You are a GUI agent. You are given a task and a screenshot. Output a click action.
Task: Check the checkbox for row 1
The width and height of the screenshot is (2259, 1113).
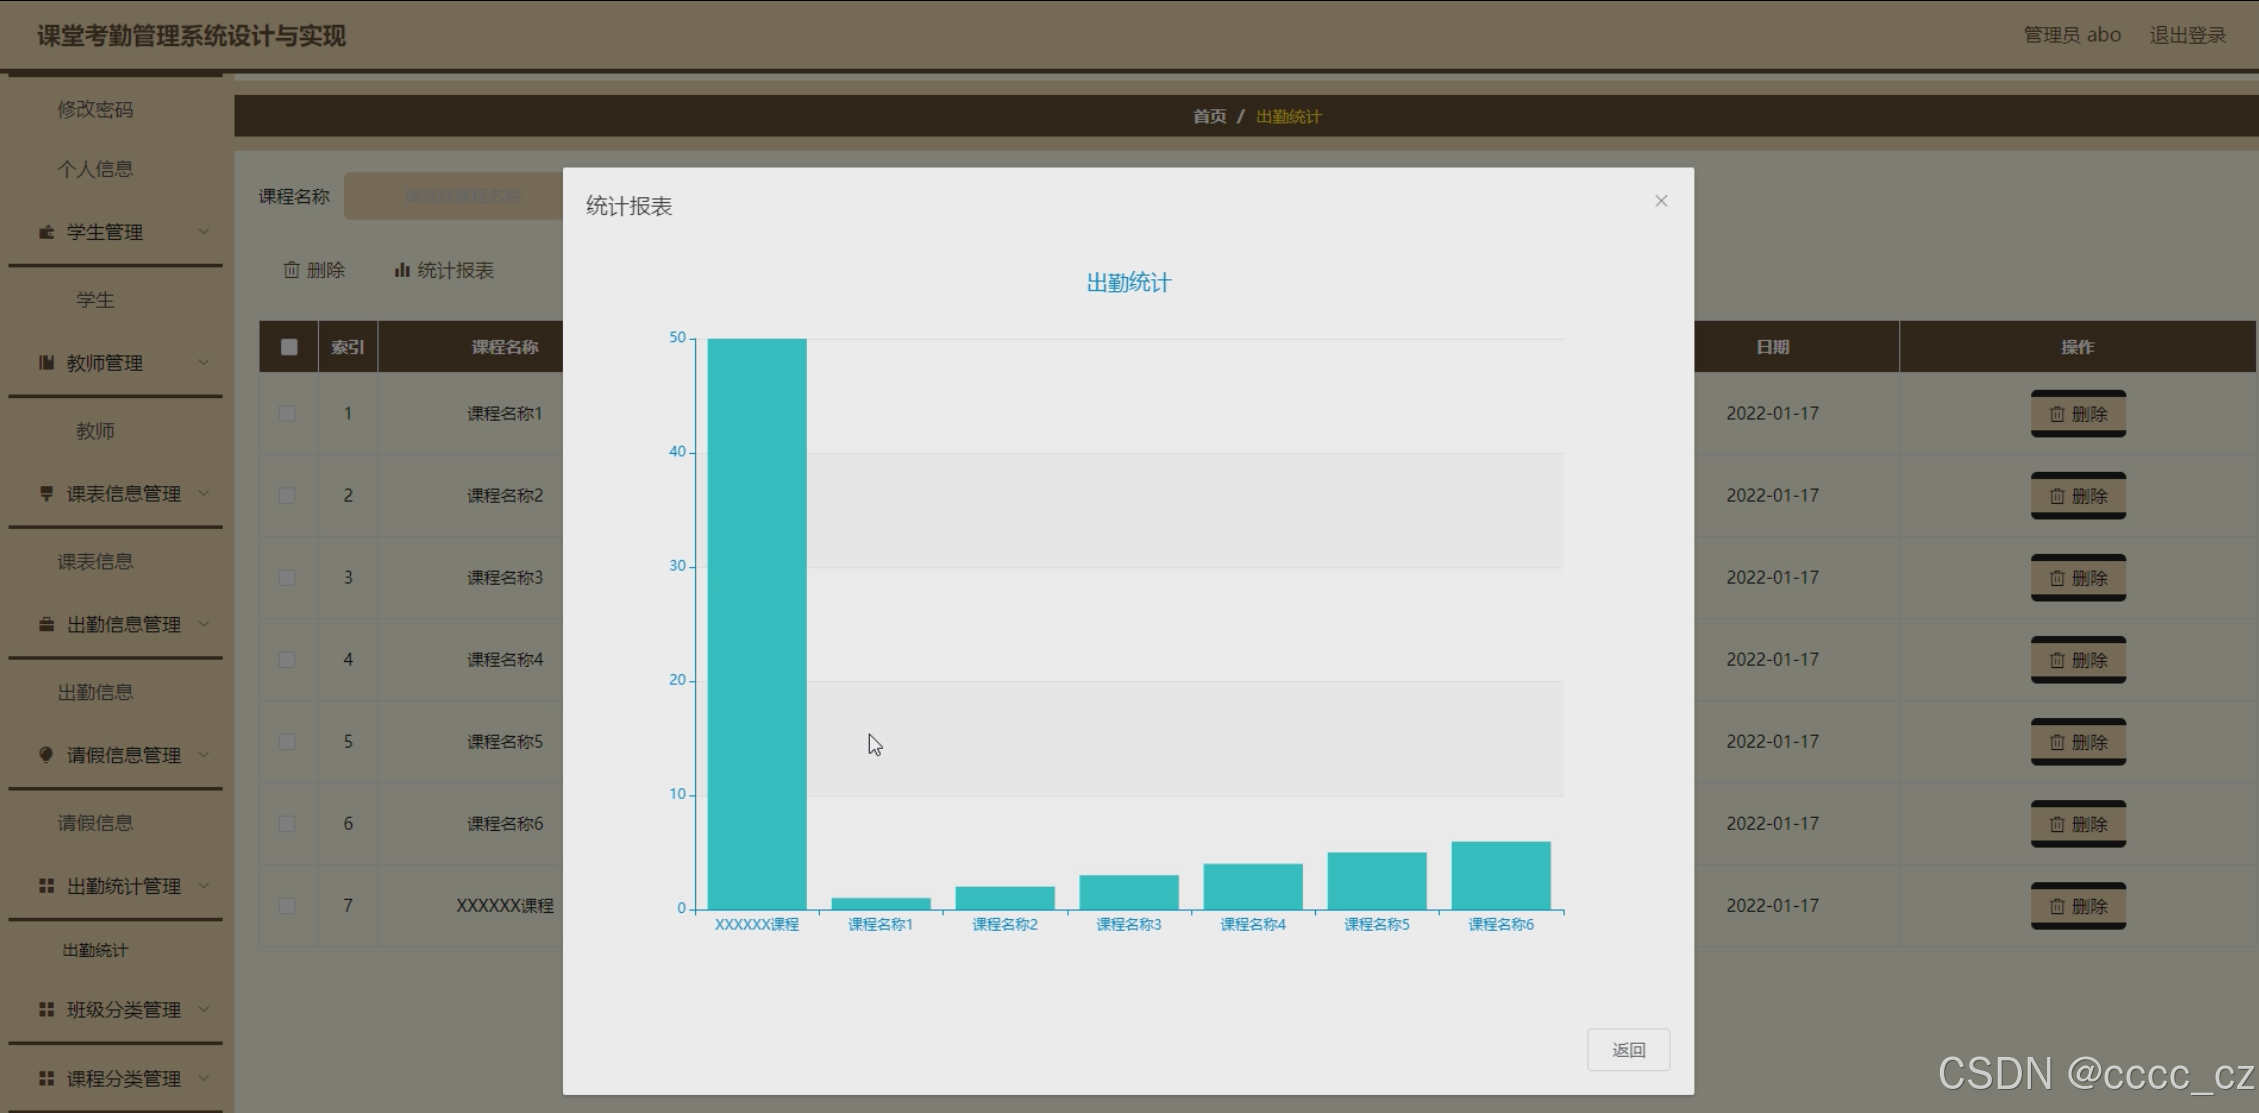(287, 414)
